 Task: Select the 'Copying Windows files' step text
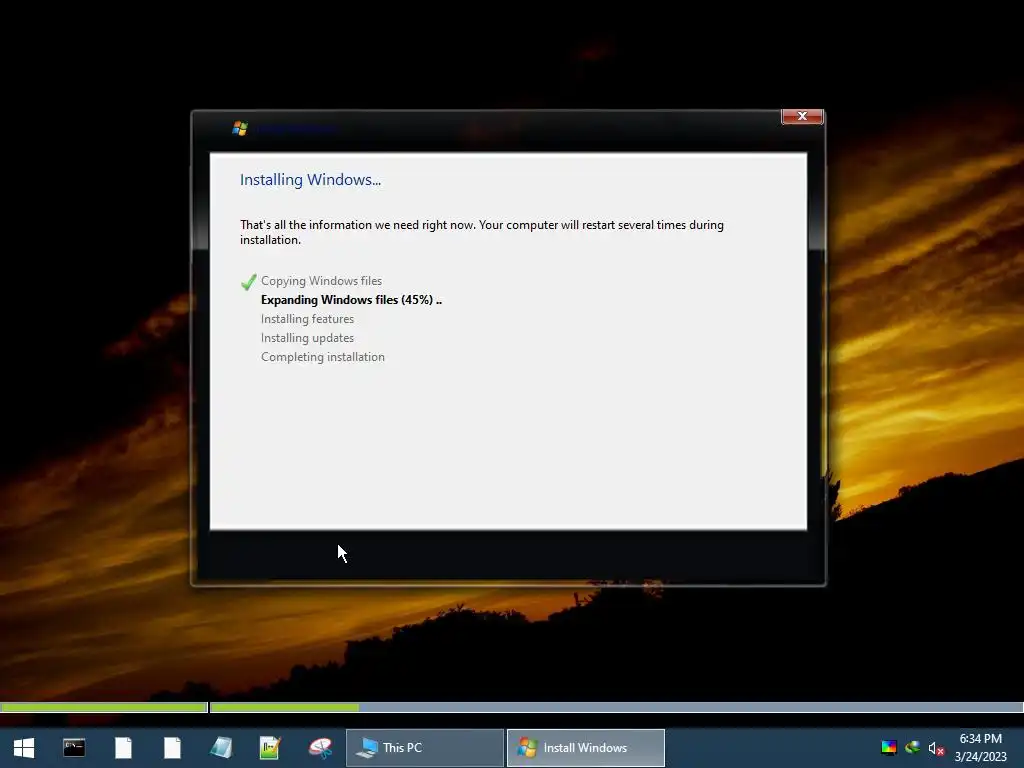tap(321, 281)
